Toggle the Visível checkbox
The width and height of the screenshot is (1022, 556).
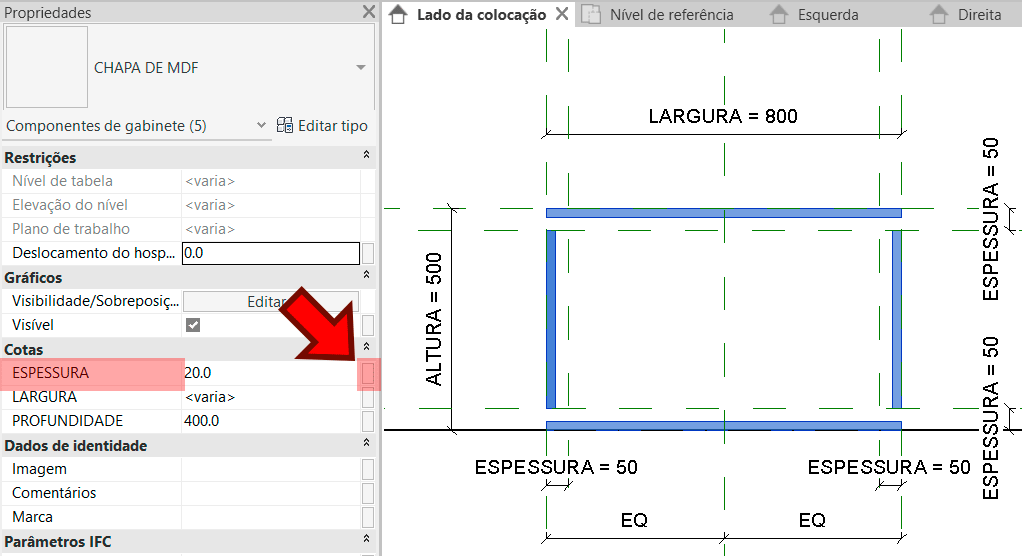193,325
